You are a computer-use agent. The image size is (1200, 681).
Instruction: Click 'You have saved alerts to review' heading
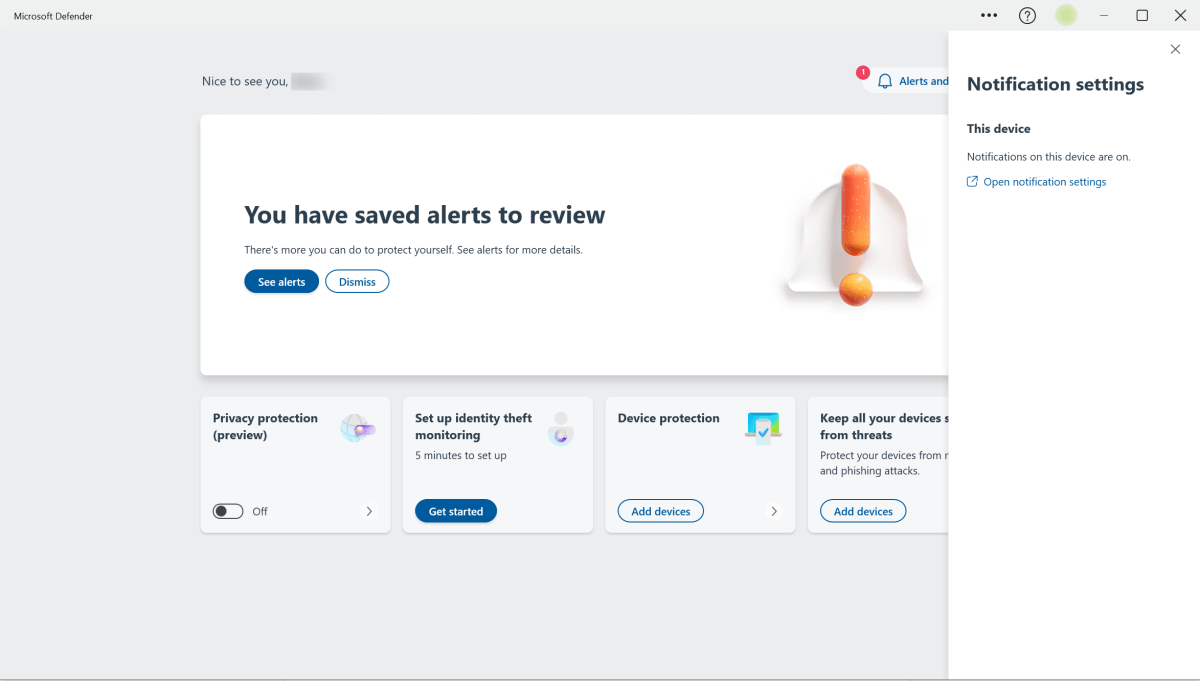pyautogui.click(x=425, y=215)
